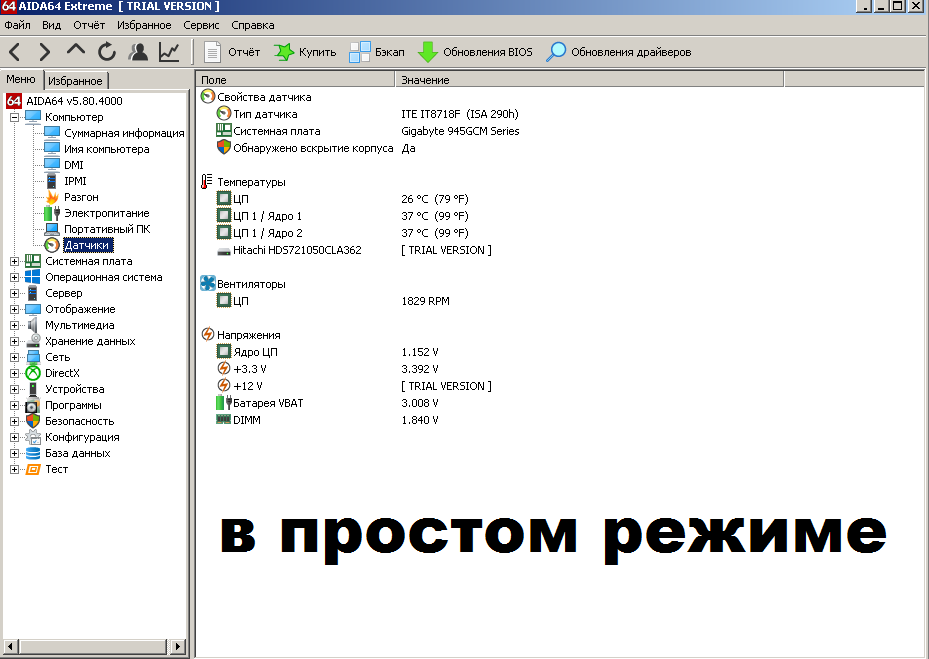Open the Файл menu

(17, 25)
